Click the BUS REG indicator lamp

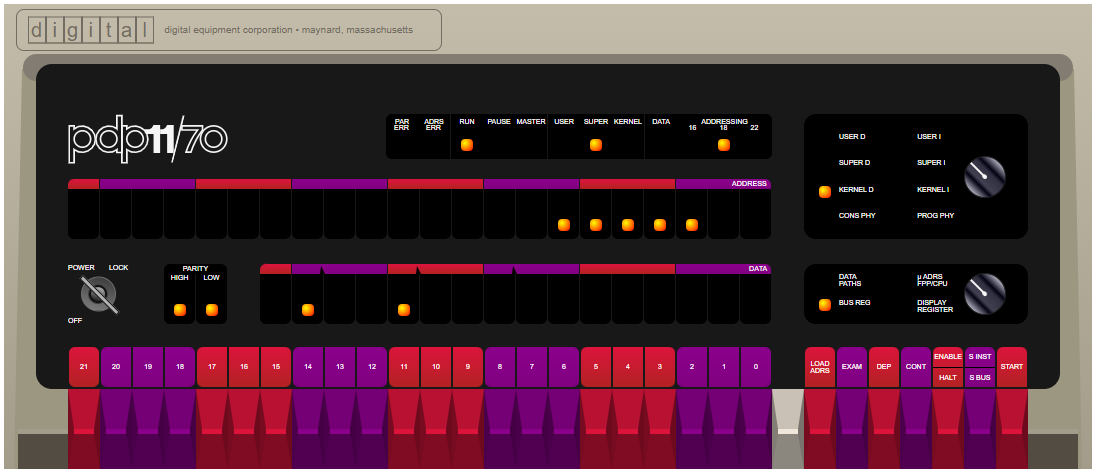pos(825,305)
